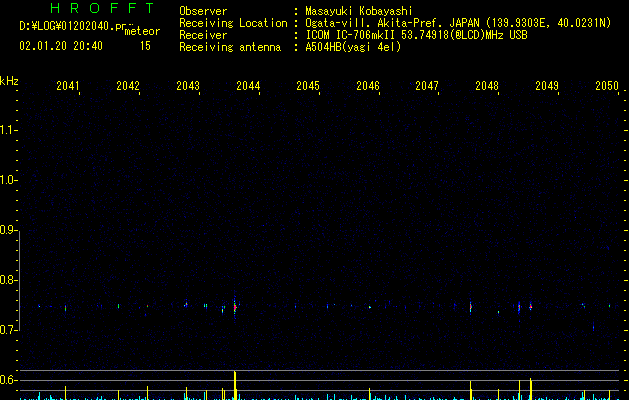Click the 2041 time axis marker

(68, 86)
